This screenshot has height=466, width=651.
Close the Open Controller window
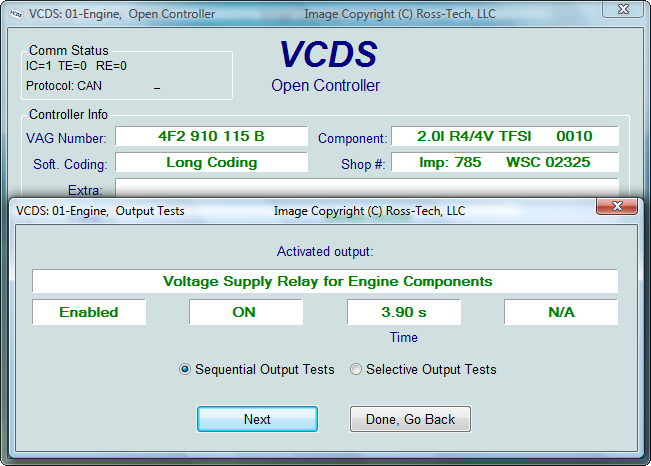coord(623,9)
